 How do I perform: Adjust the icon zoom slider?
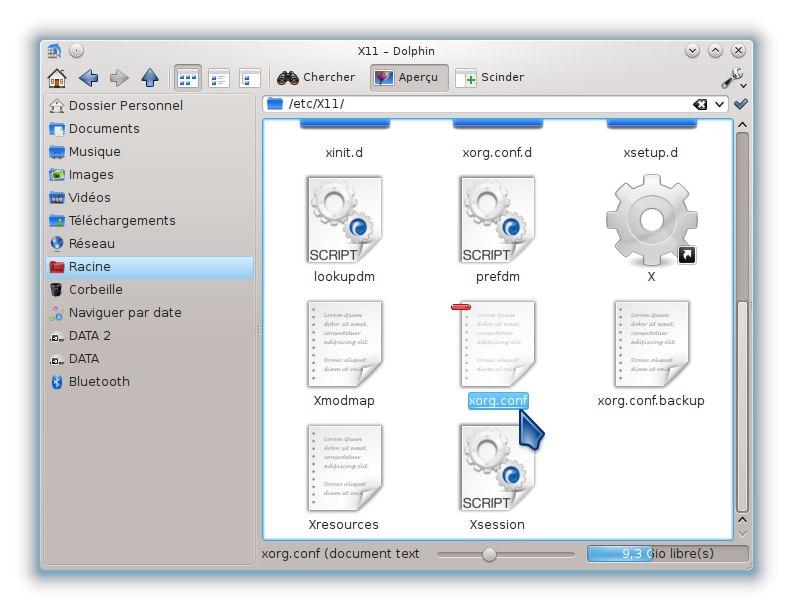(x=489, y=554)
